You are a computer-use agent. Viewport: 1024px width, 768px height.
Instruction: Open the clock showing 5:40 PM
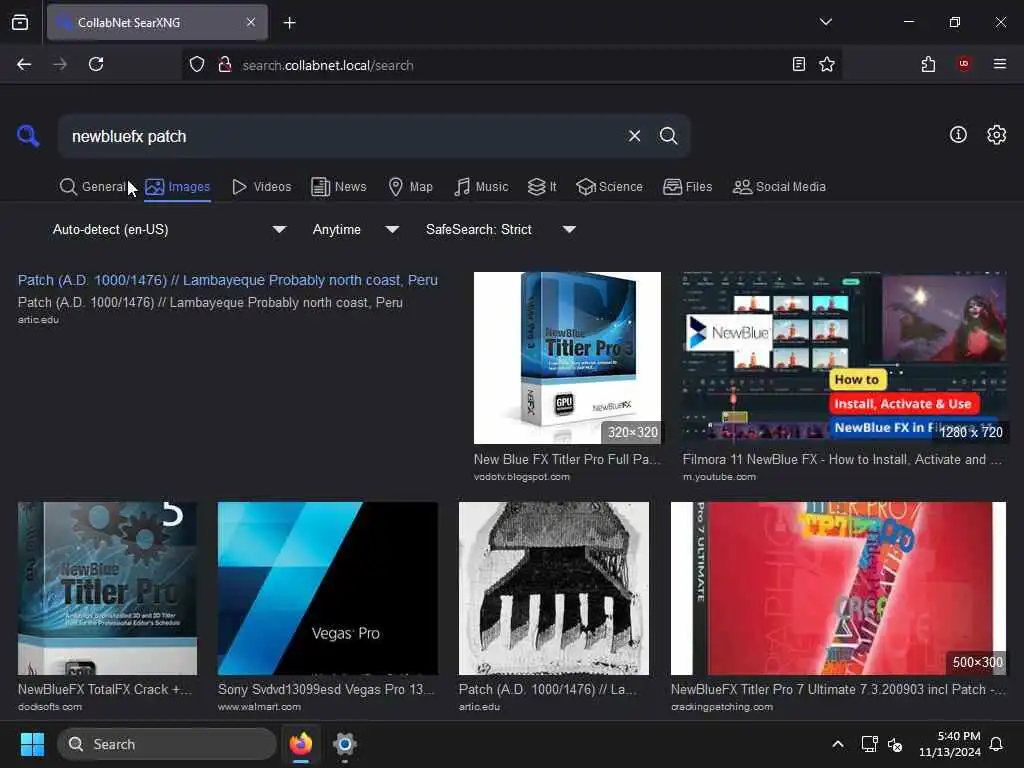point(950,744)
